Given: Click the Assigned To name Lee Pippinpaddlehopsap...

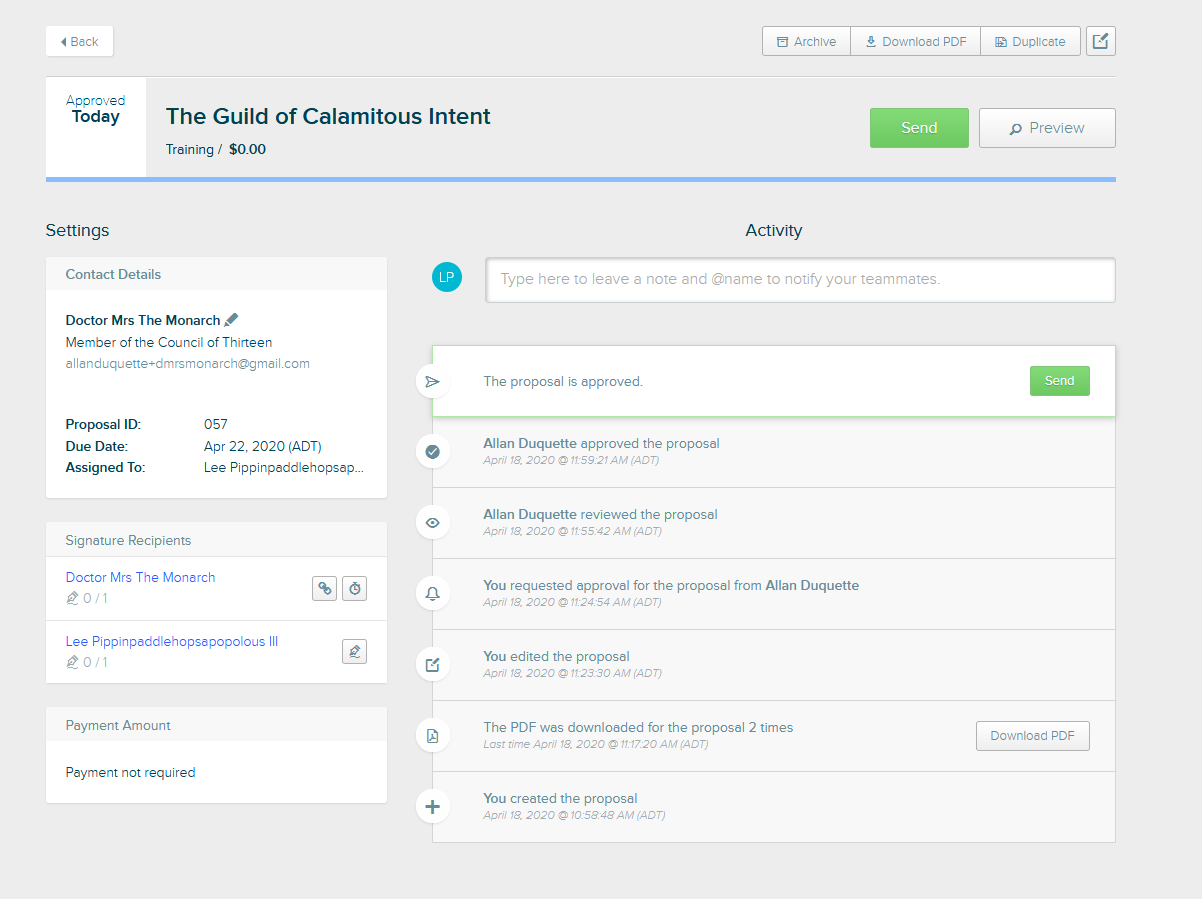Looking at the screenshot, I should pyautogui.click(x=284, y=467).
